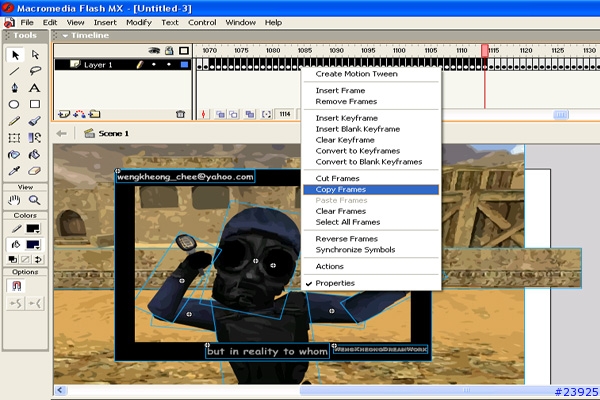Screen dimensions: 600x400
Task: Open the fill color swatch
Action: tap(33, 245)
